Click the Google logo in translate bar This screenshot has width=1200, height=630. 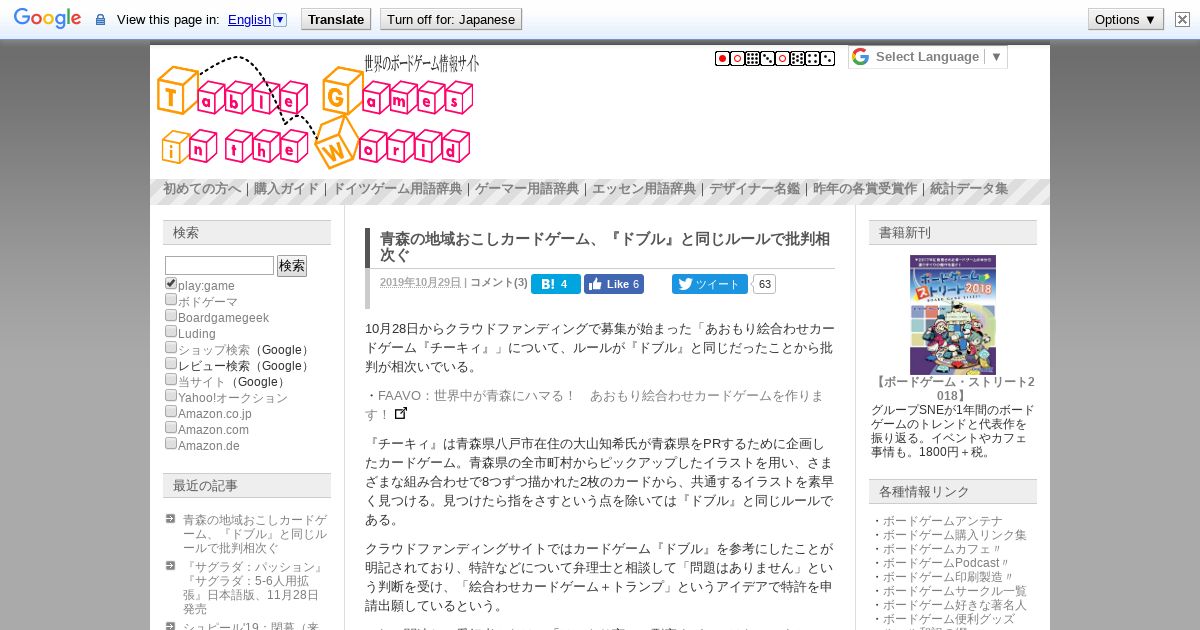47,19
